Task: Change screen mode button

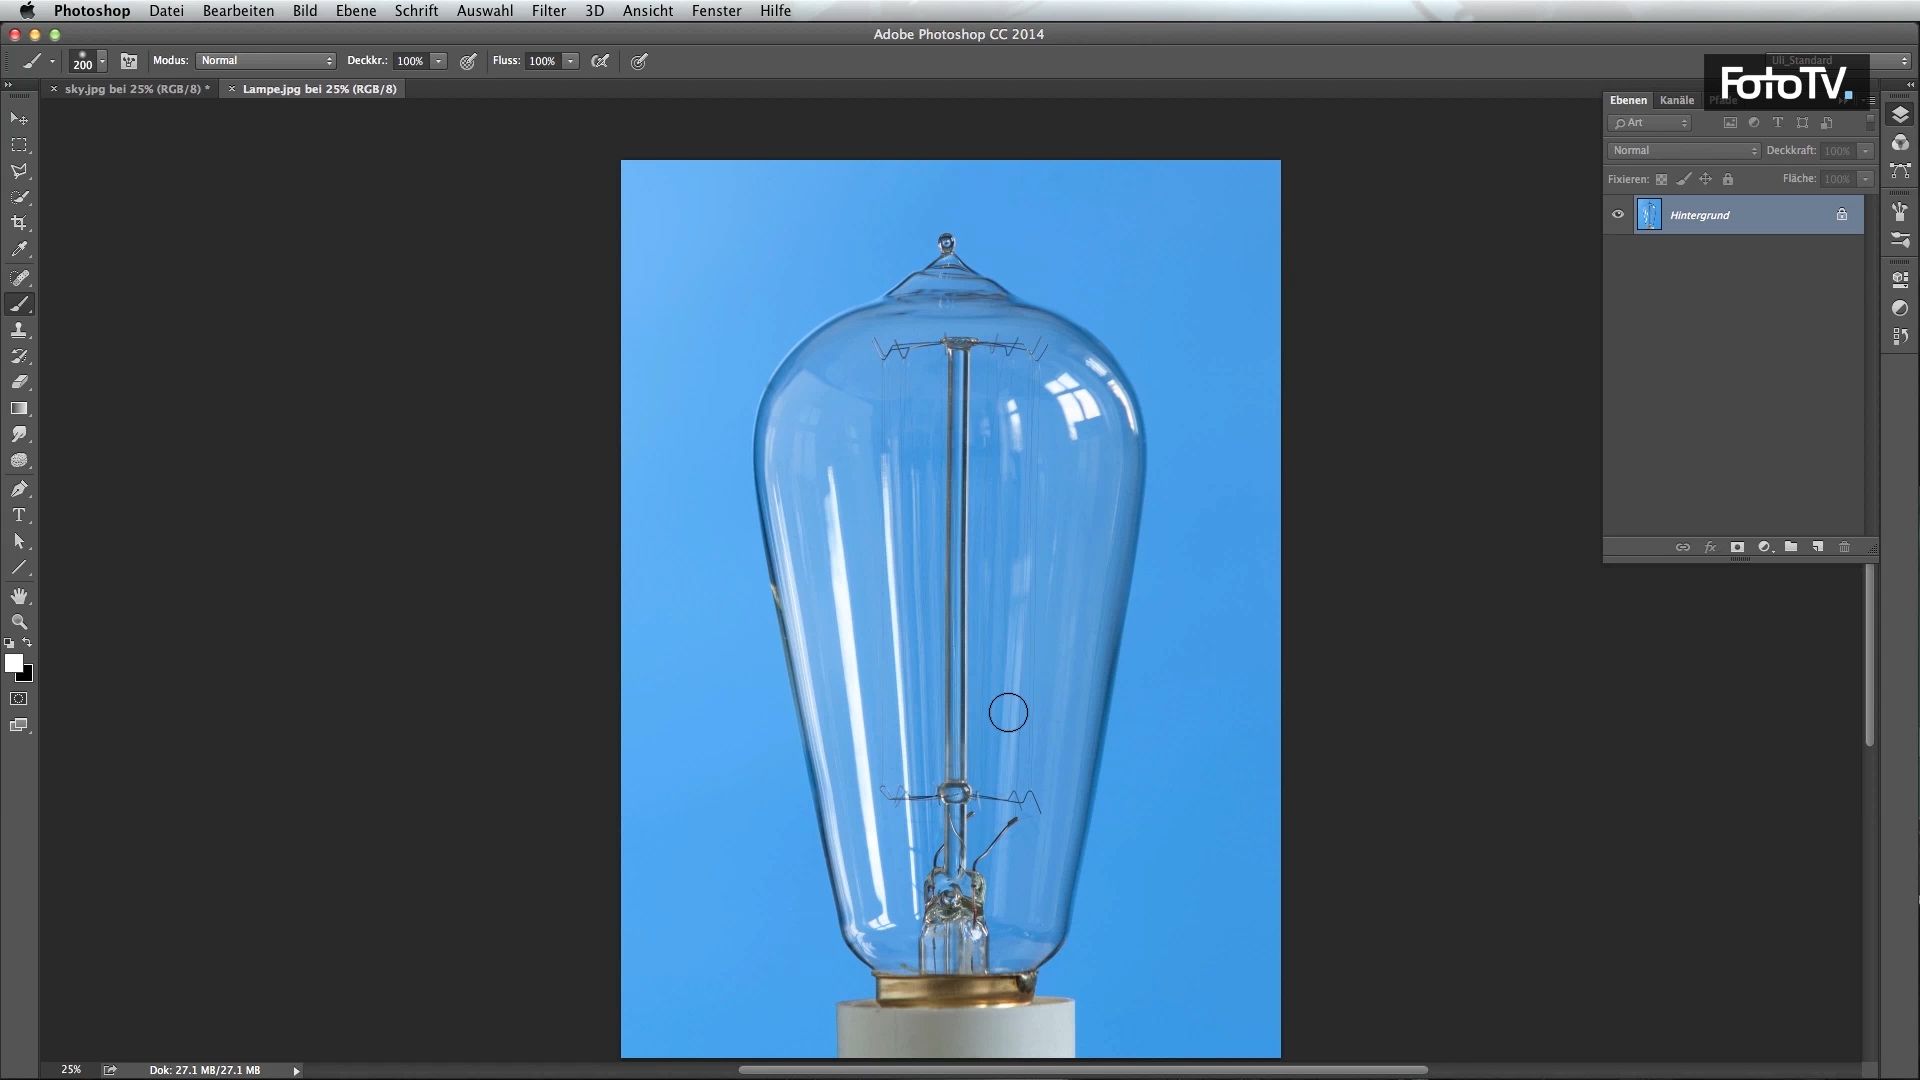Action: click(19, 726)
